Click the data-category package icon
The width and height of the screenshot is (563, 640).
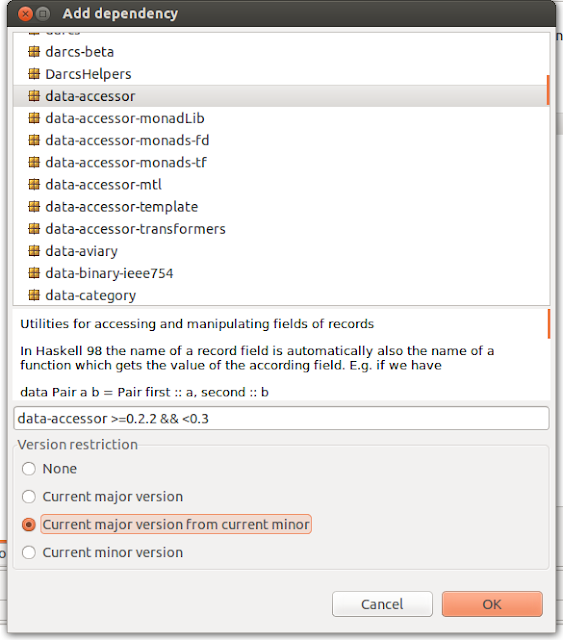[x=34, y=295]
